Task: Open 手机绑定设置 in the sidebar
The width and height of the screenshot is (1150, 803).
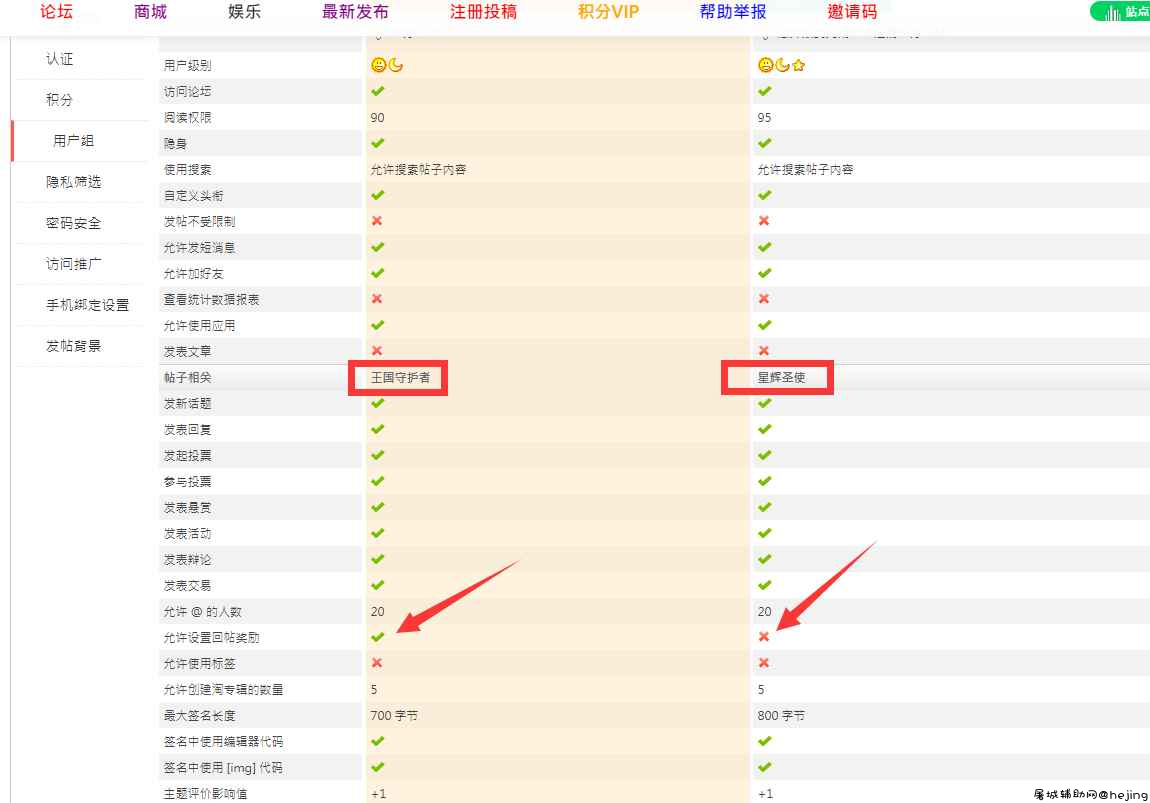Action: [87, 305]
